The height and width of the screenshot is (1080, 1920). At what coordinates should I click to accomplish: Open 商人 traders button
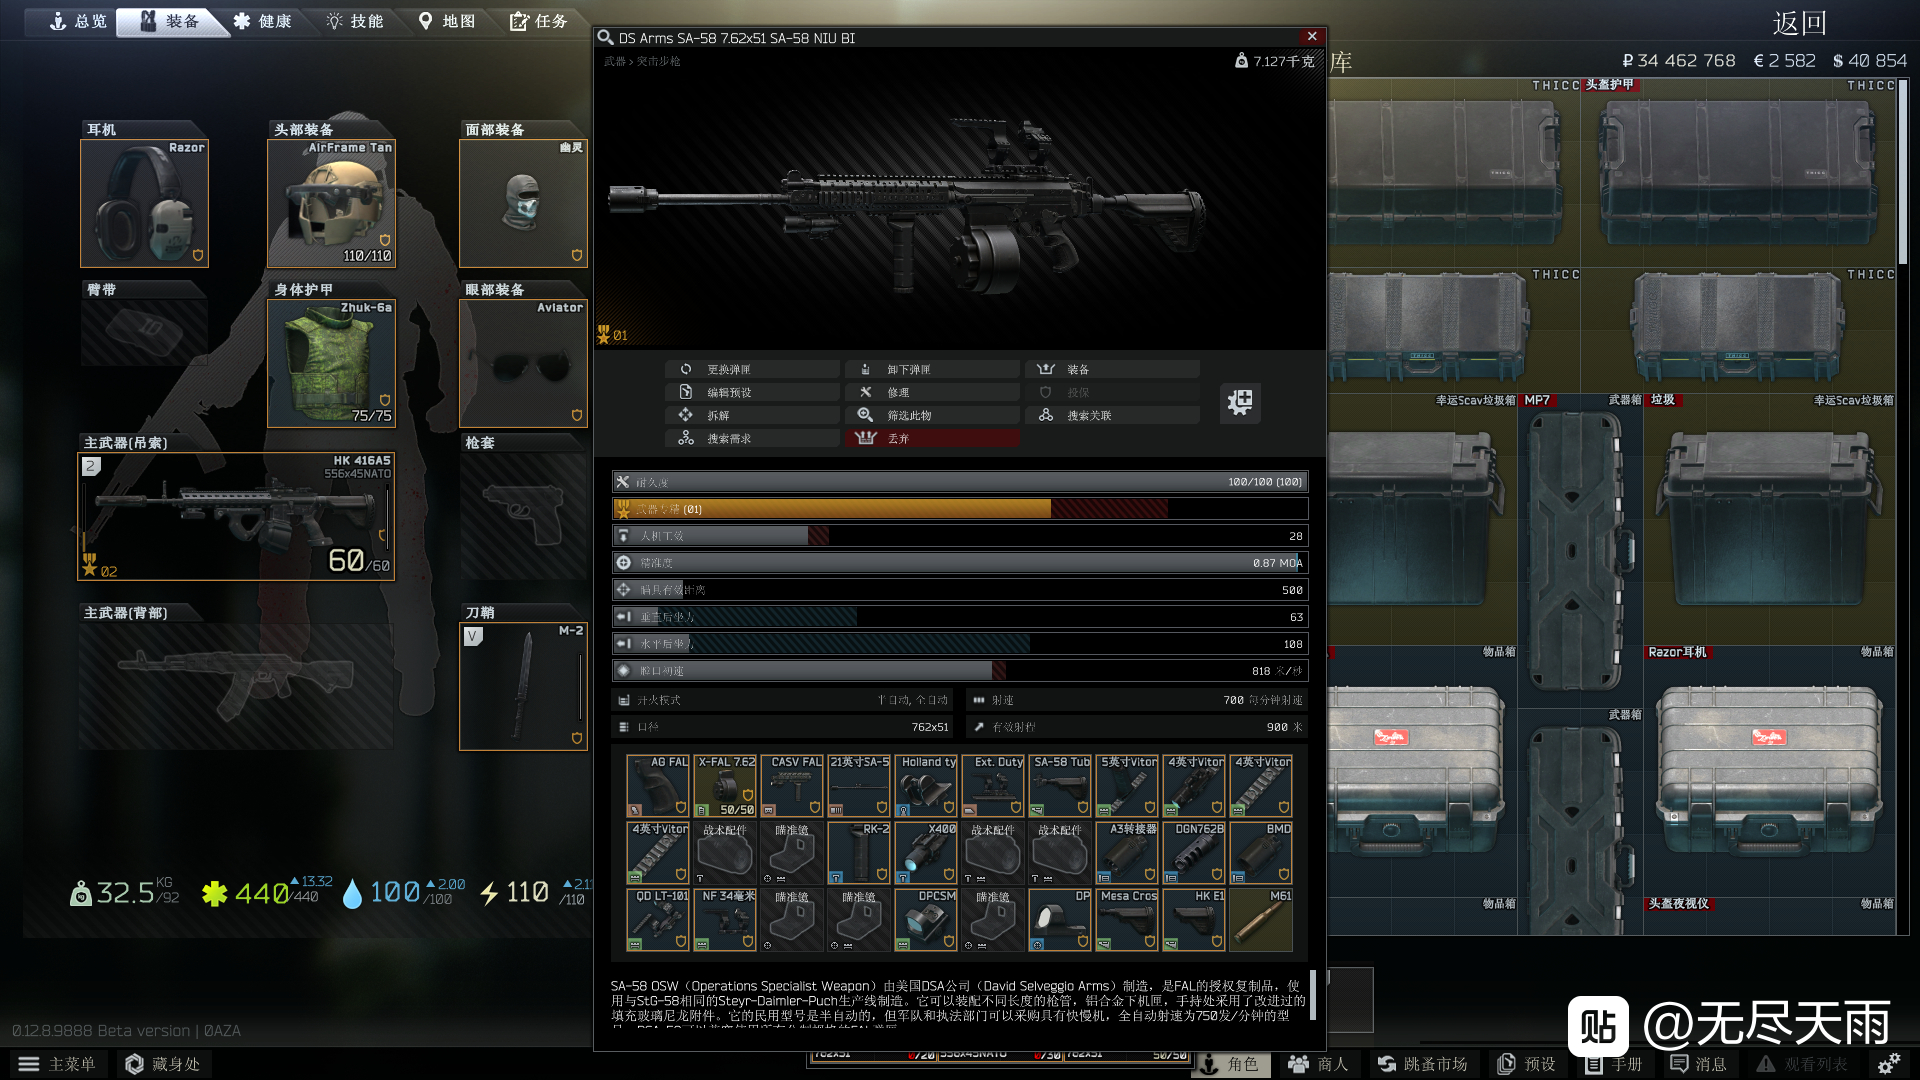click(1319, 1064)
